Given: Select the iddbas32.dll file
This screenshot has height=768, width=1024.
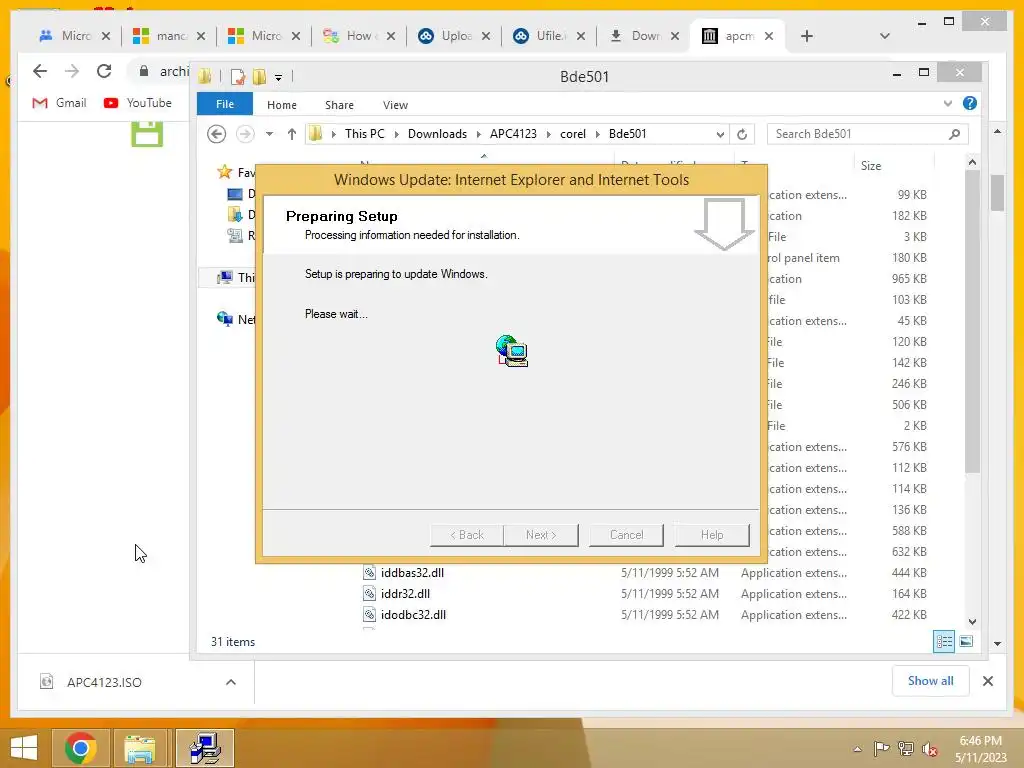Looking at the screenshot, I should 412,573.
